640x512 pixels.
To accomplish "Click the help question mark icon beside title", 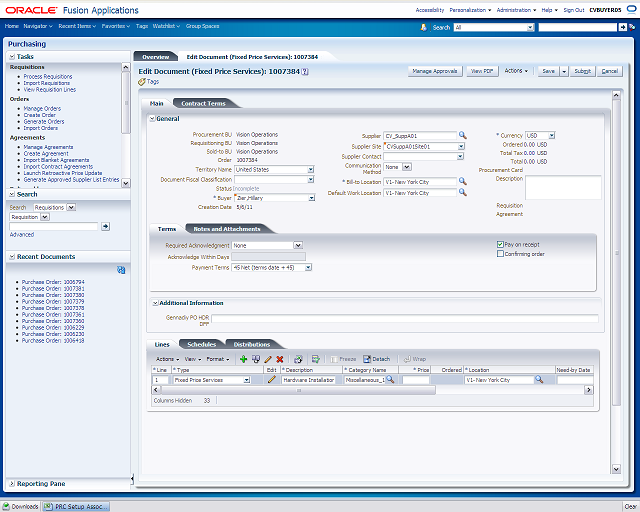I will pyautogui.click(x=305, y=71).
